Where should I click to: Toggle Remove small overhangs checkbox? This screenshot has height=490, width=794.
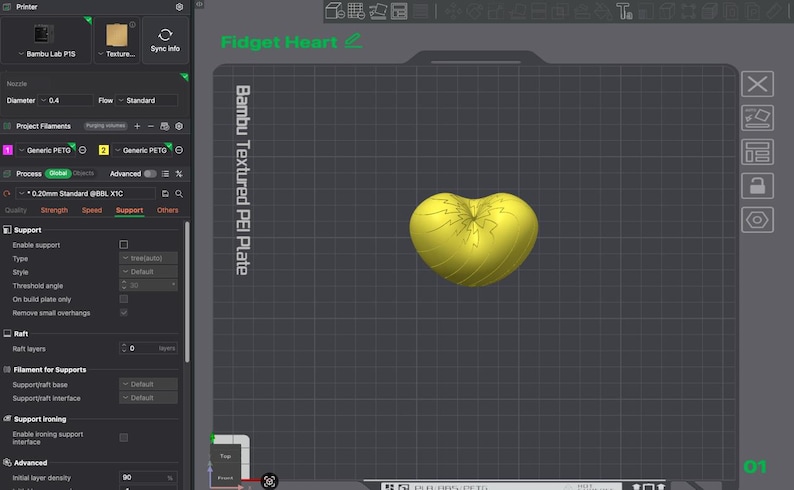click(124, 313)
